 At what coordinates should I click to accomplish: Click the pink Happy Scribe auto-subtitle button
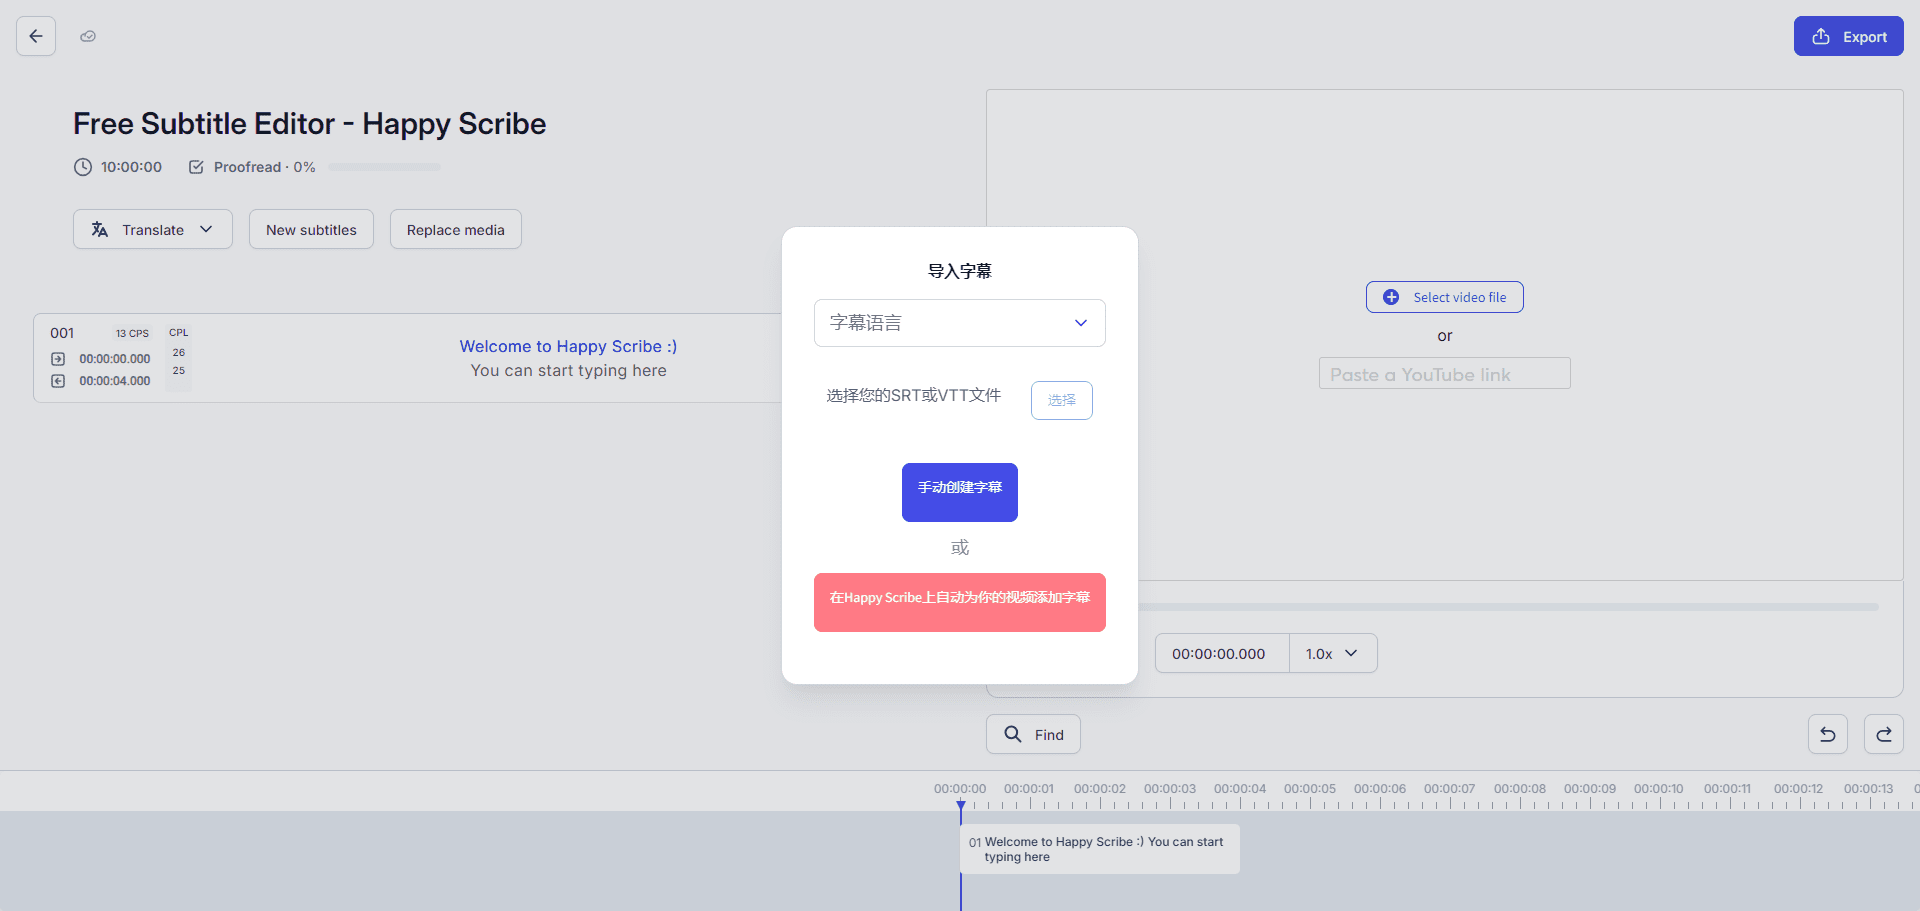click(x=960, y=602)
